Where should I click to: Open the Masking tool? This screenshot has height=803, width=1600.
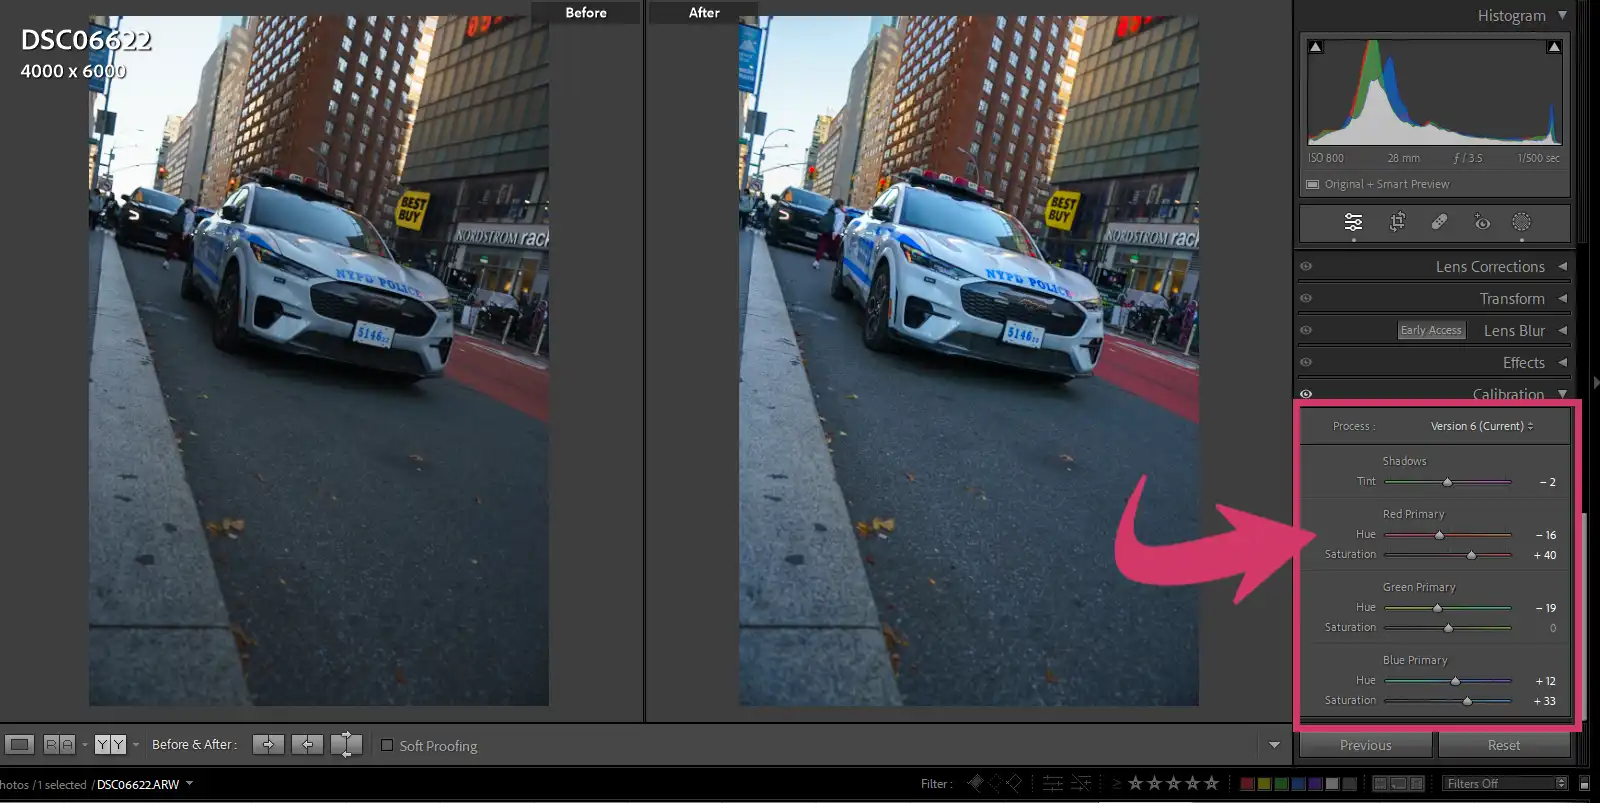(1521, 222)
